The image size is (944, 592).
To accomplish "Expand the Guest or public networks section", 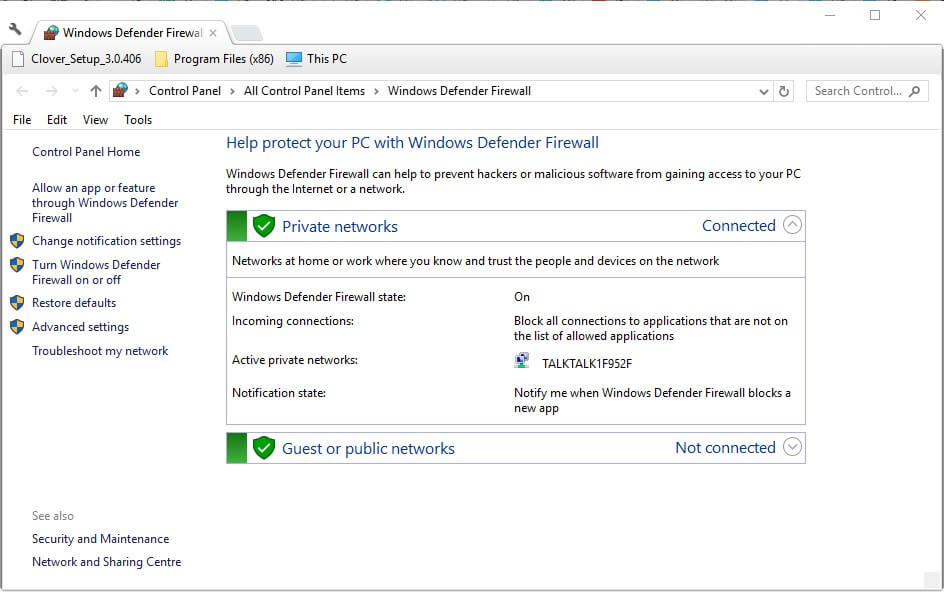I will [x=792, y=447].
